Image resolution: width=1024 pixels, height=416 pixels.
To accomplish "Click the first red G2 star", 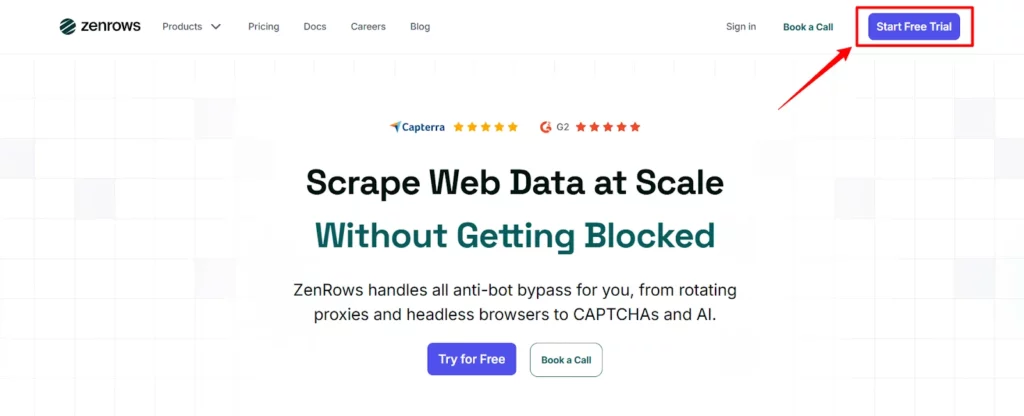I will point(581,127).
